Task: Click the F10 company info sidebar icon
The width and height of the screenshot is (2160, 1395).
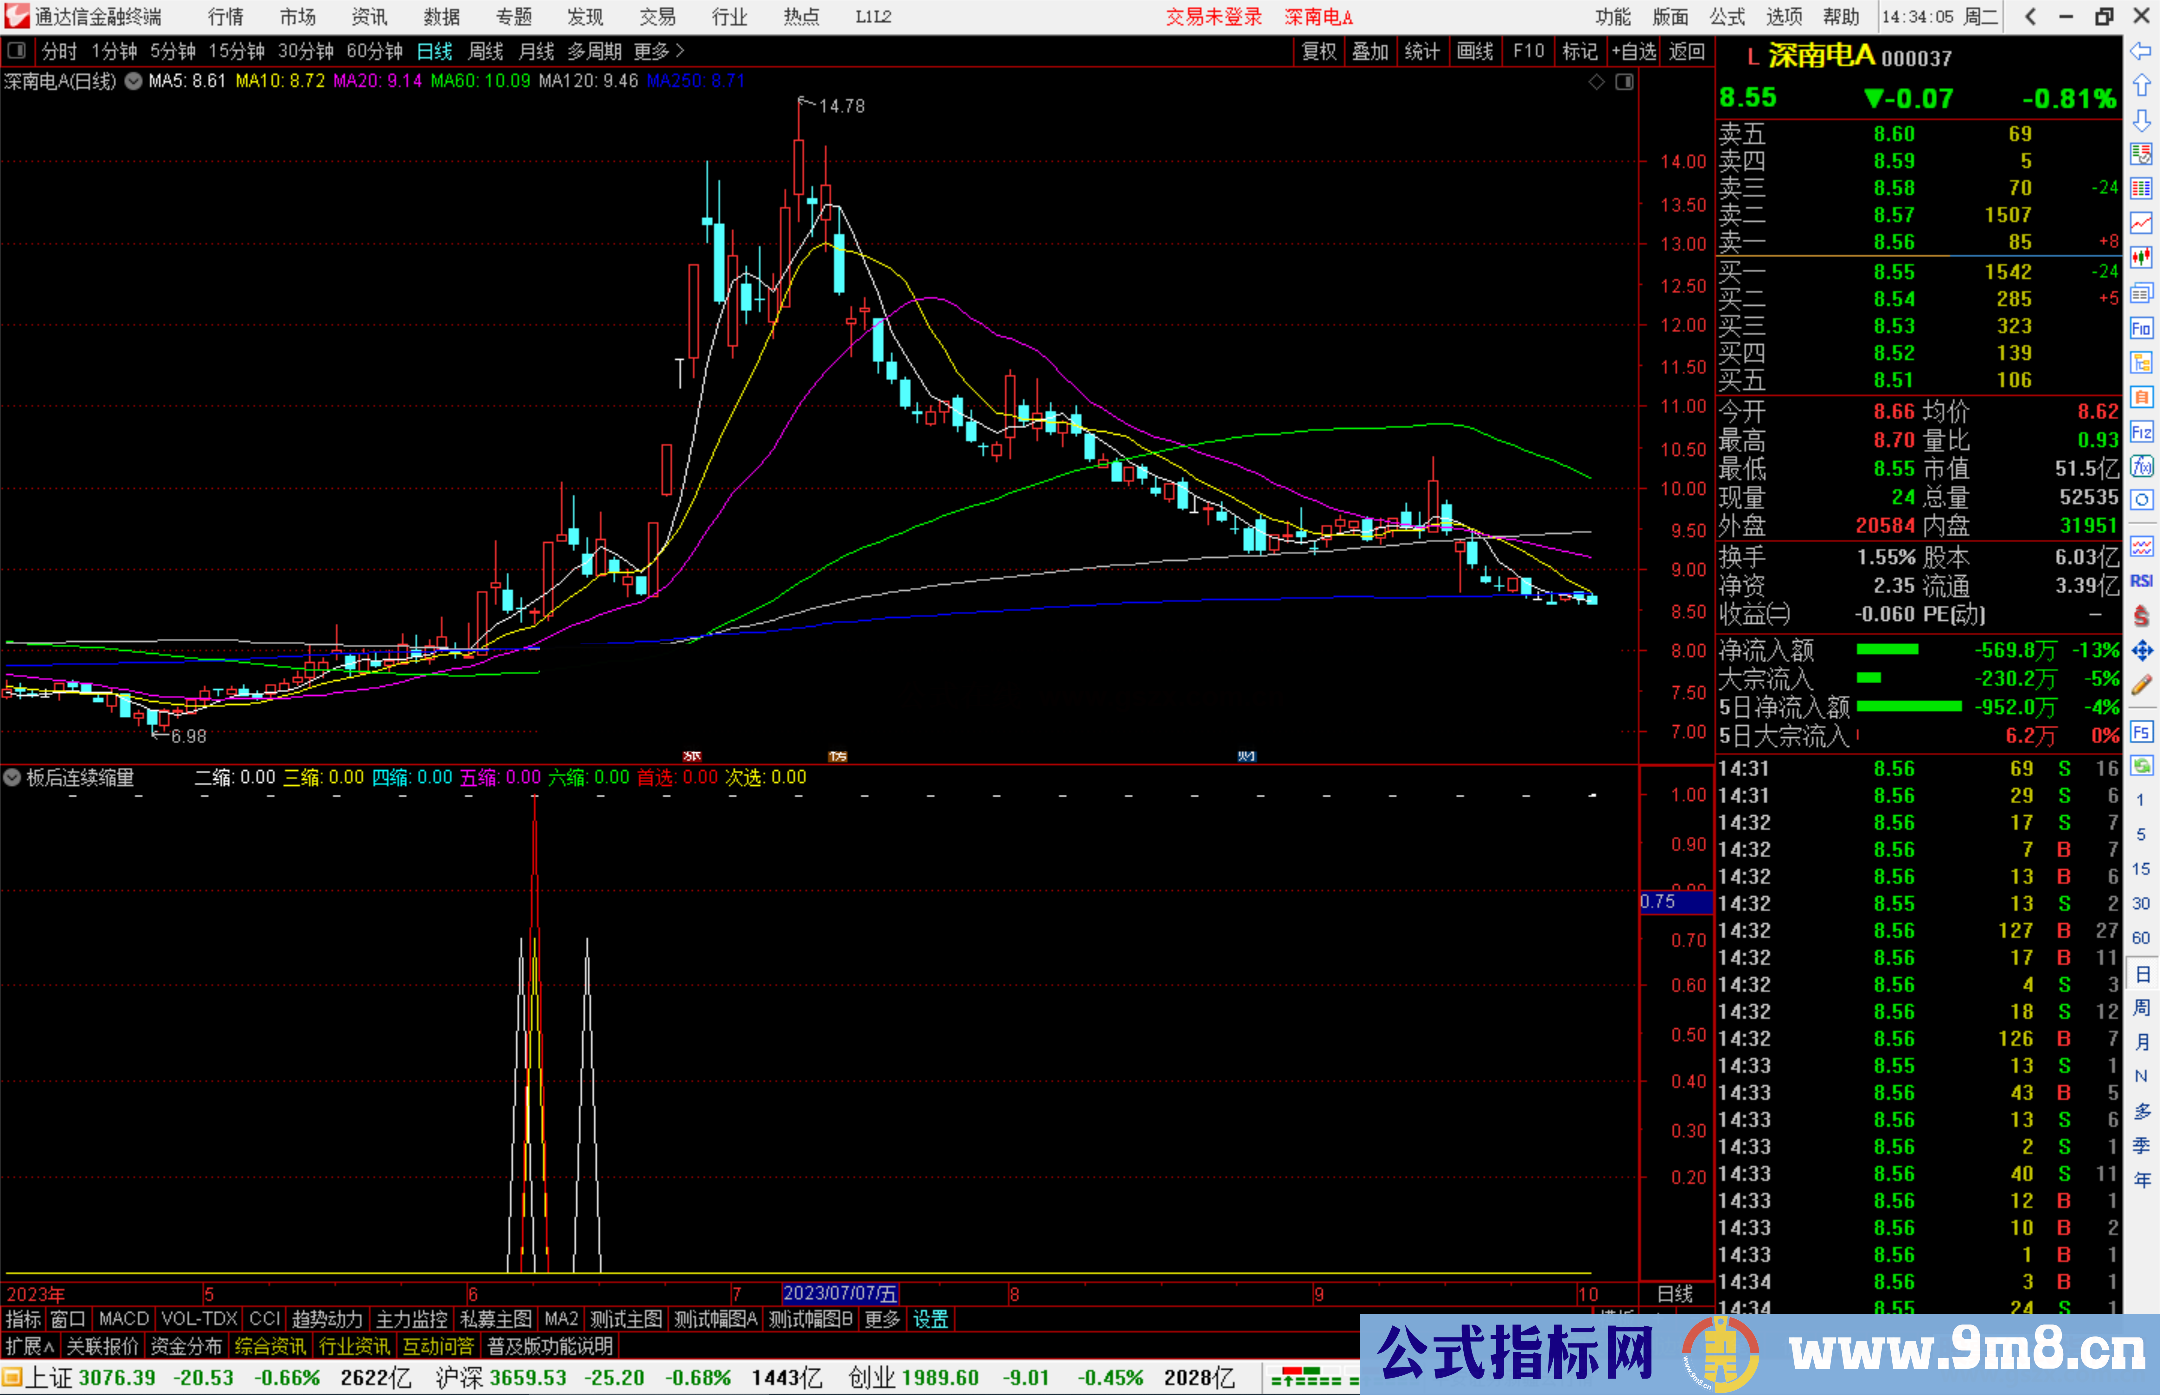Action: coord(2141,329)
